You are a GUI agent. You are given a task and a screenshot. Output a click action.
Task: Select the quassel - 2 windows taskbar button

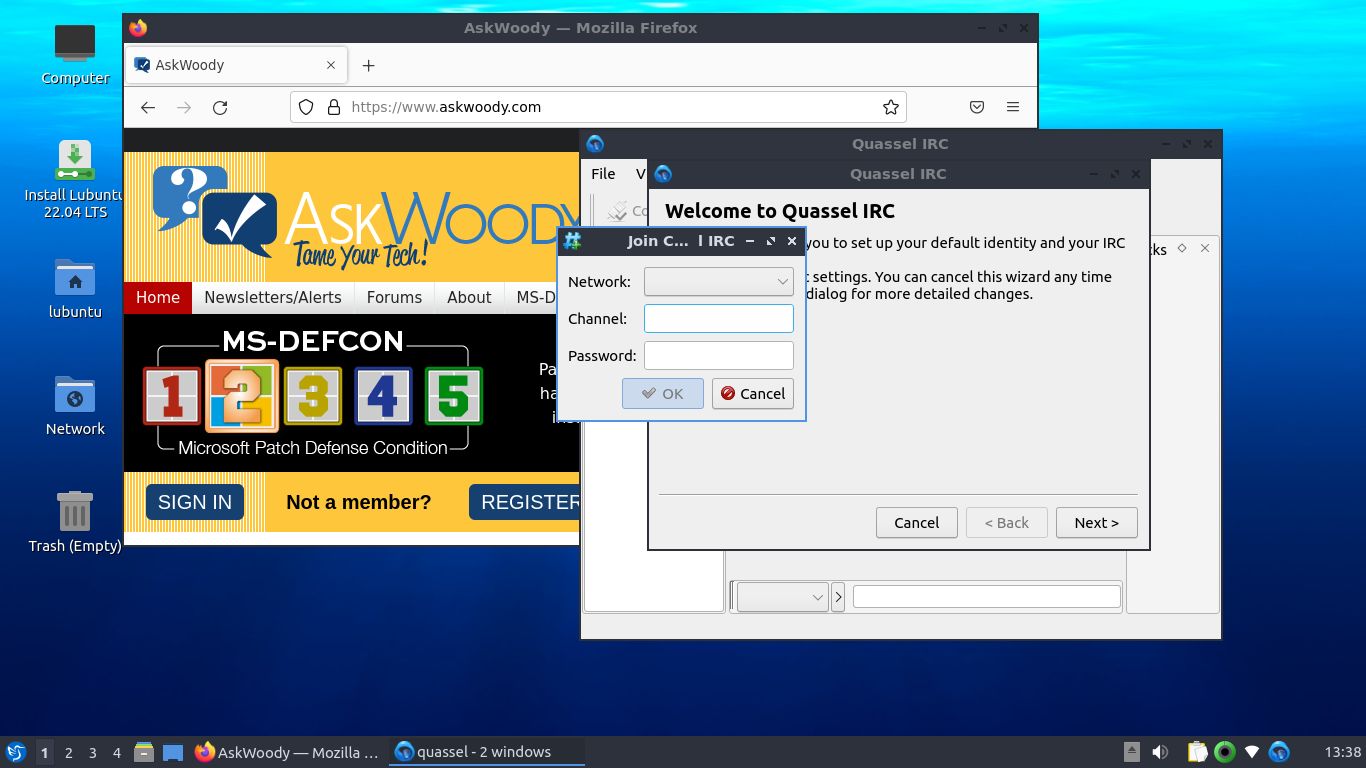[486, 752]
